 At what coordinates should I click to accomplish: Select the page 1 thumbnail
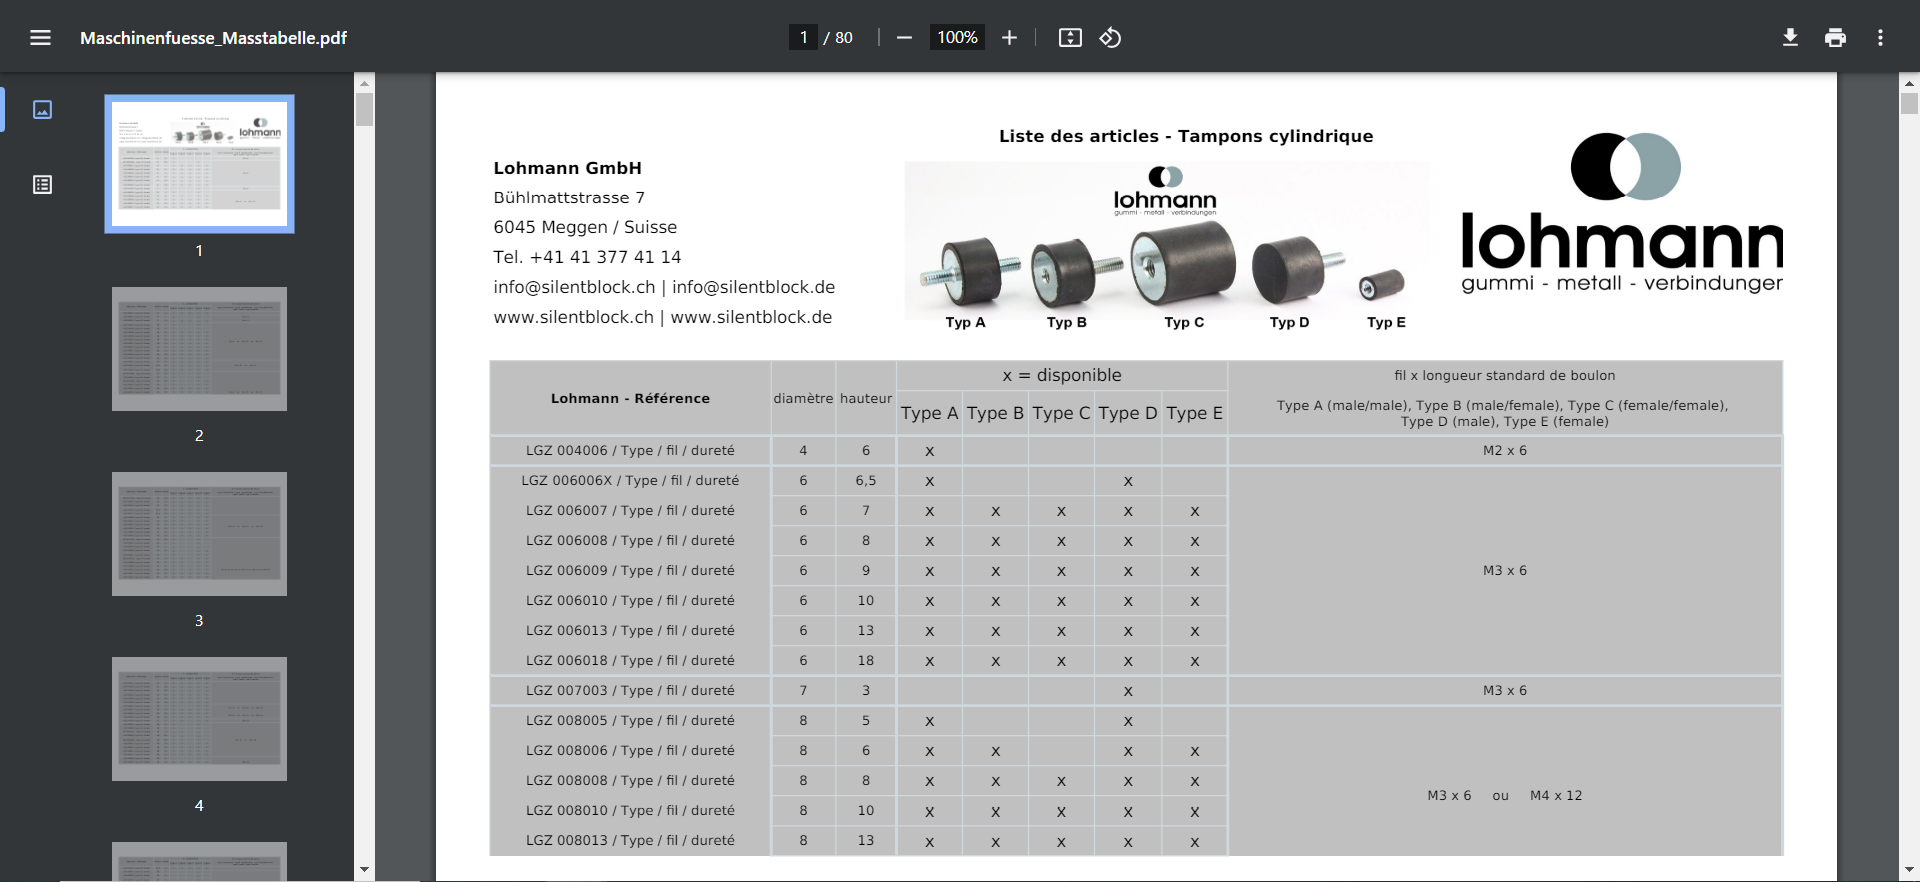[x=199, y=164]
